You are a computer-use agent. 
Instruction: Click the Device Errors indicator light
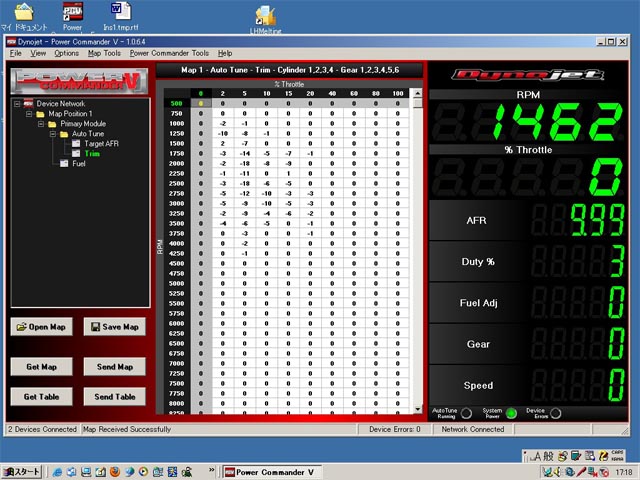(x=556, y=413)
